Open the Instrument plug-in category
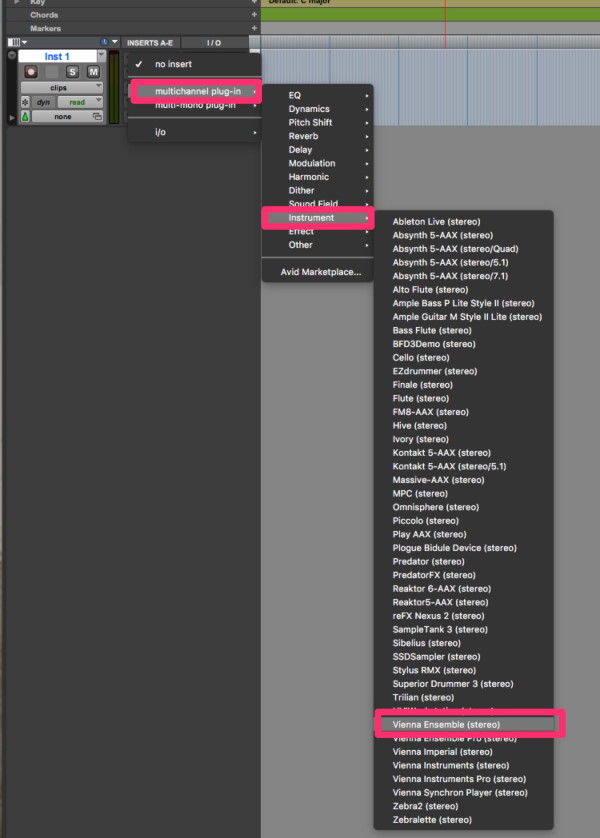This screenshot has height=838, width=600. pos(317,218)
